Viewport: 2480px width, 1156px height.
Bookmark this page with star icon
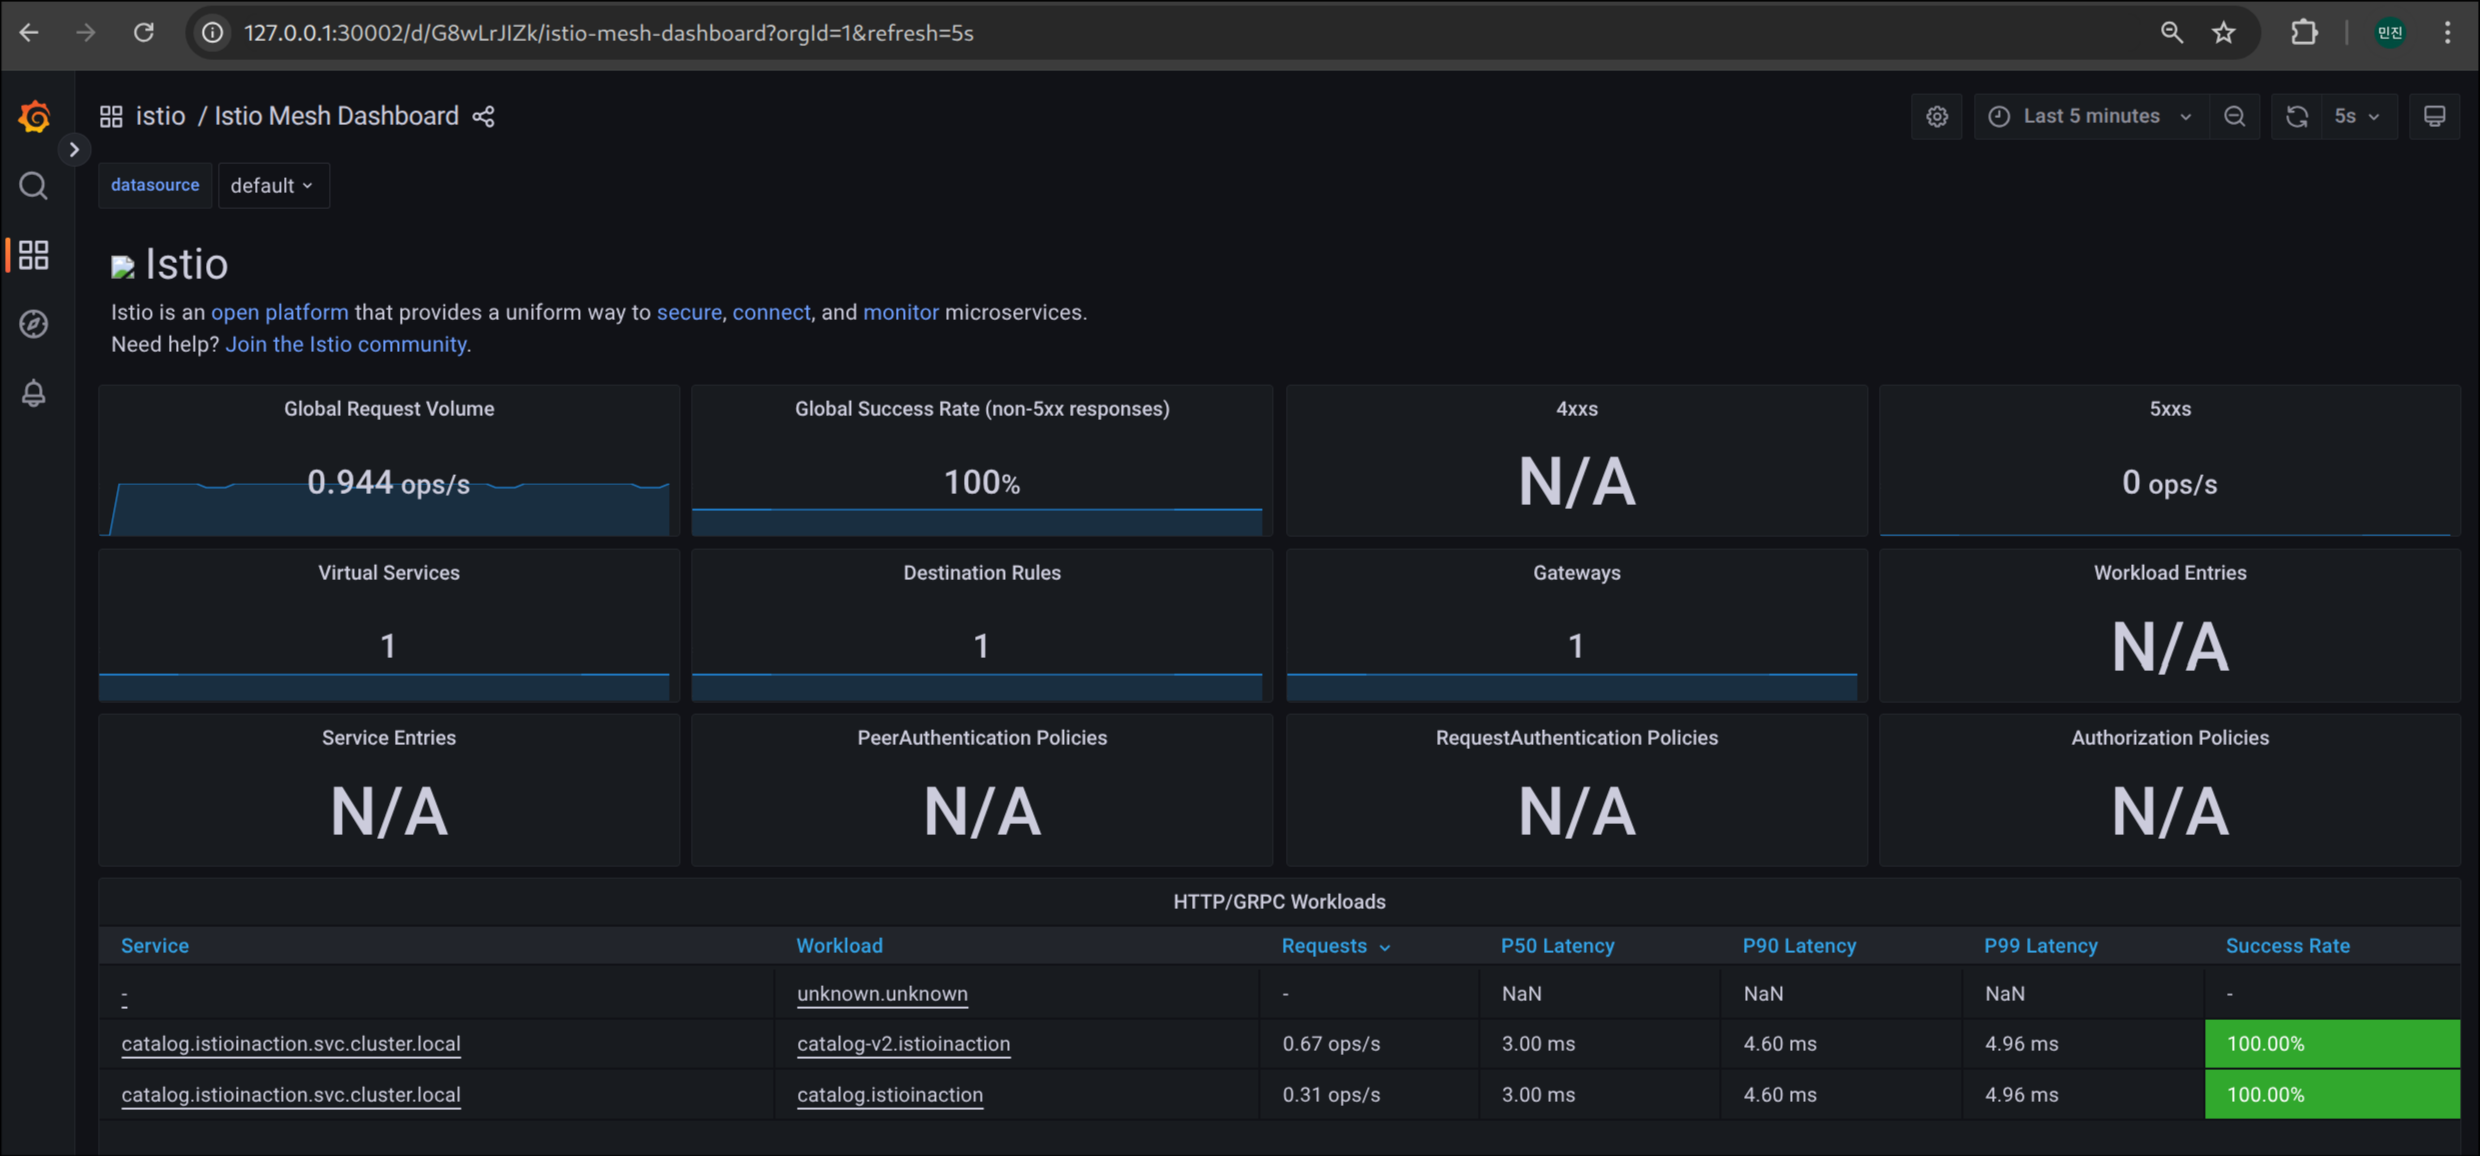click(2224, 33)
